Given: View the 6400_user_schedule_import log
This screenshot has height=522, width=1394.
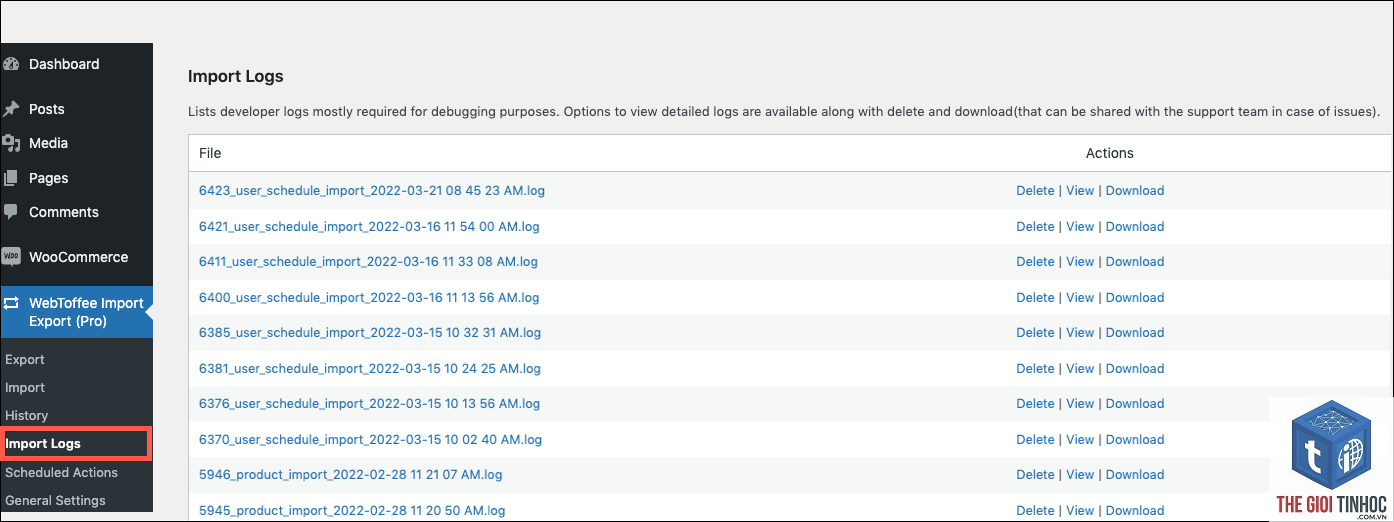Looking at the screenshot, I should point(1080,297).
